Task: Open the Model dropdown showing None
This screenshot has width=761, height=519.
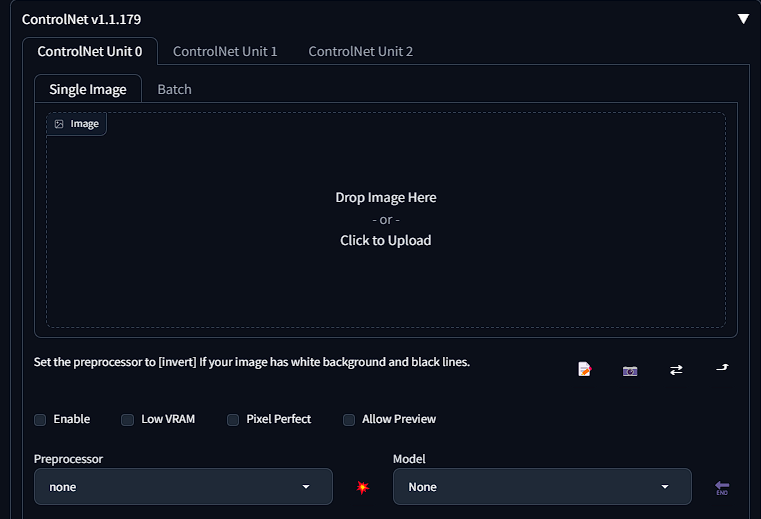Action: click(542, 486)
